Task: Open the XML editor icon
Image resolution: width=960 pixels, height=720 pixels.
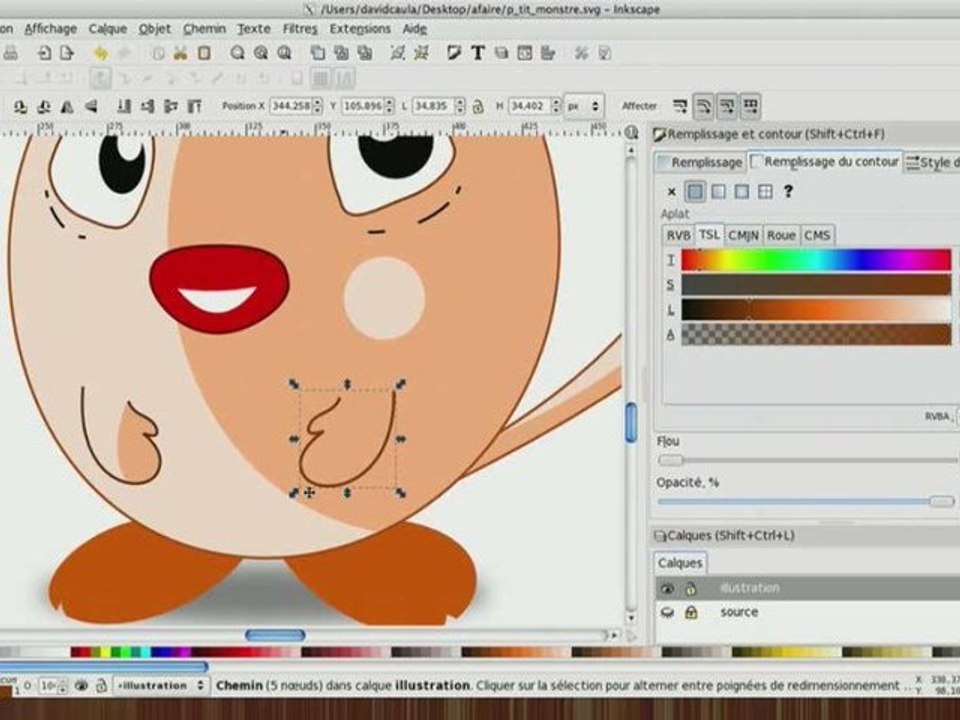Action: click(x=525, y=54)
